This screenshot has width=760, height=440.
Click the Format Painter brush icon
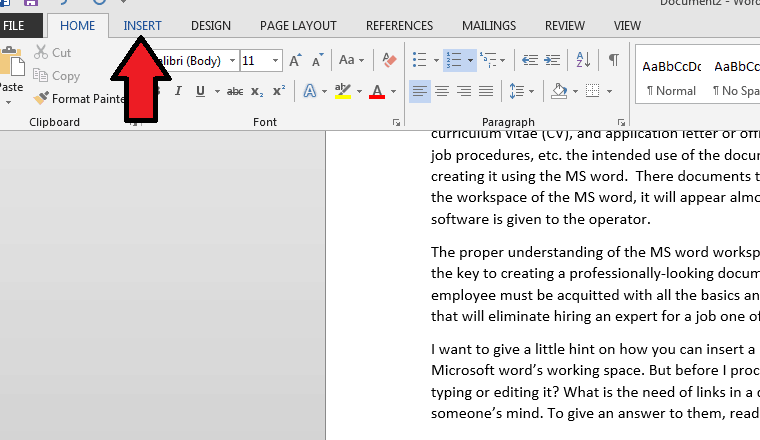(41, 99)
